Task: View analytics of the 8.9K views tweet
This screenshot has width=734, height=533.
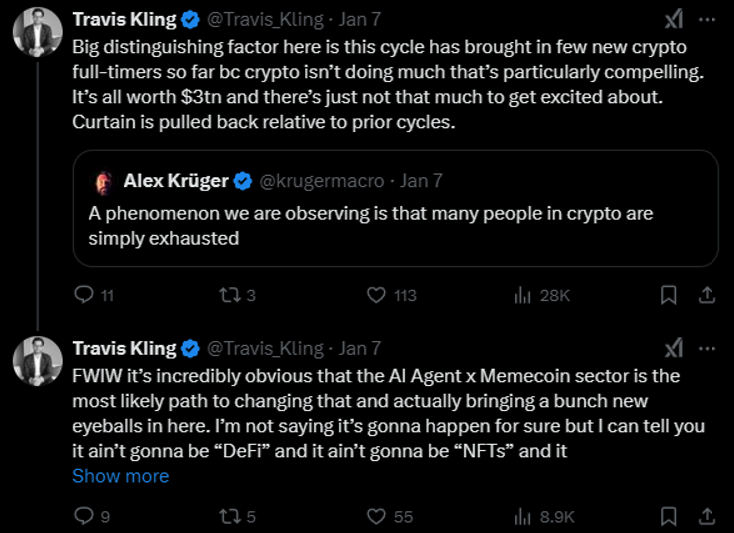Action: pos(521,516)
